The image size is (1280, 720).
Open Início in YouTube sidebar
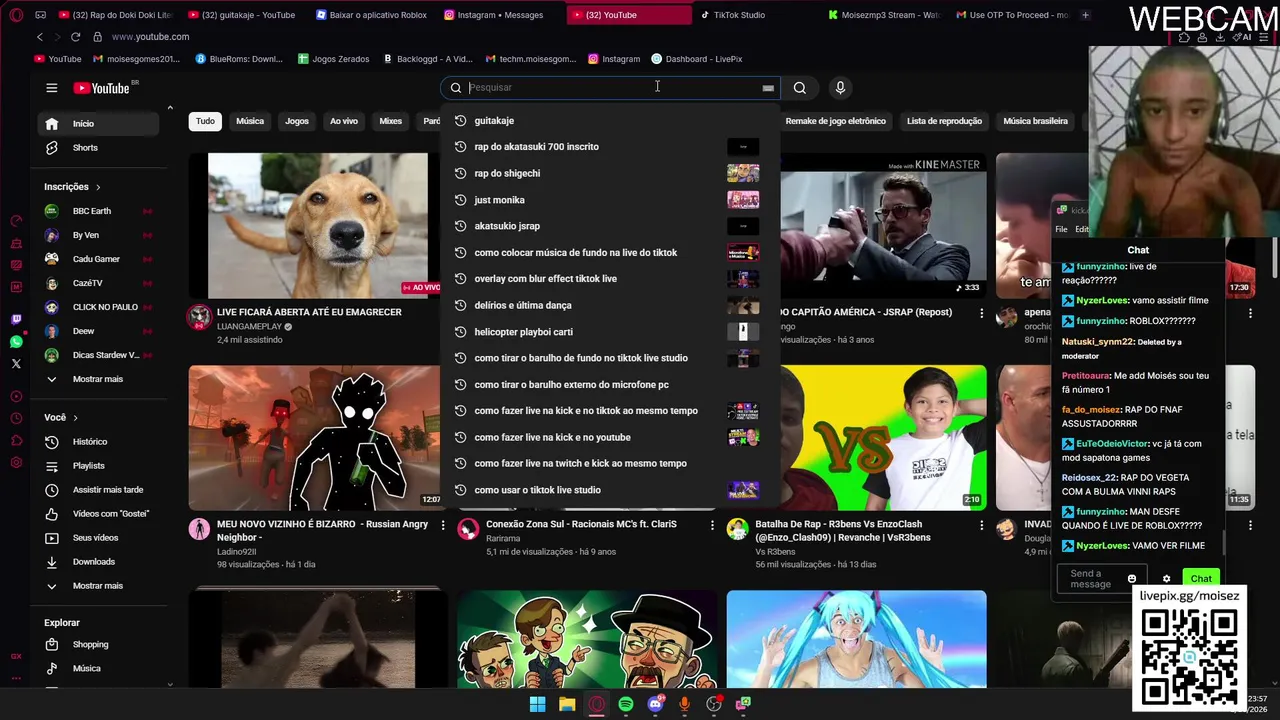(x=97, y=124)
